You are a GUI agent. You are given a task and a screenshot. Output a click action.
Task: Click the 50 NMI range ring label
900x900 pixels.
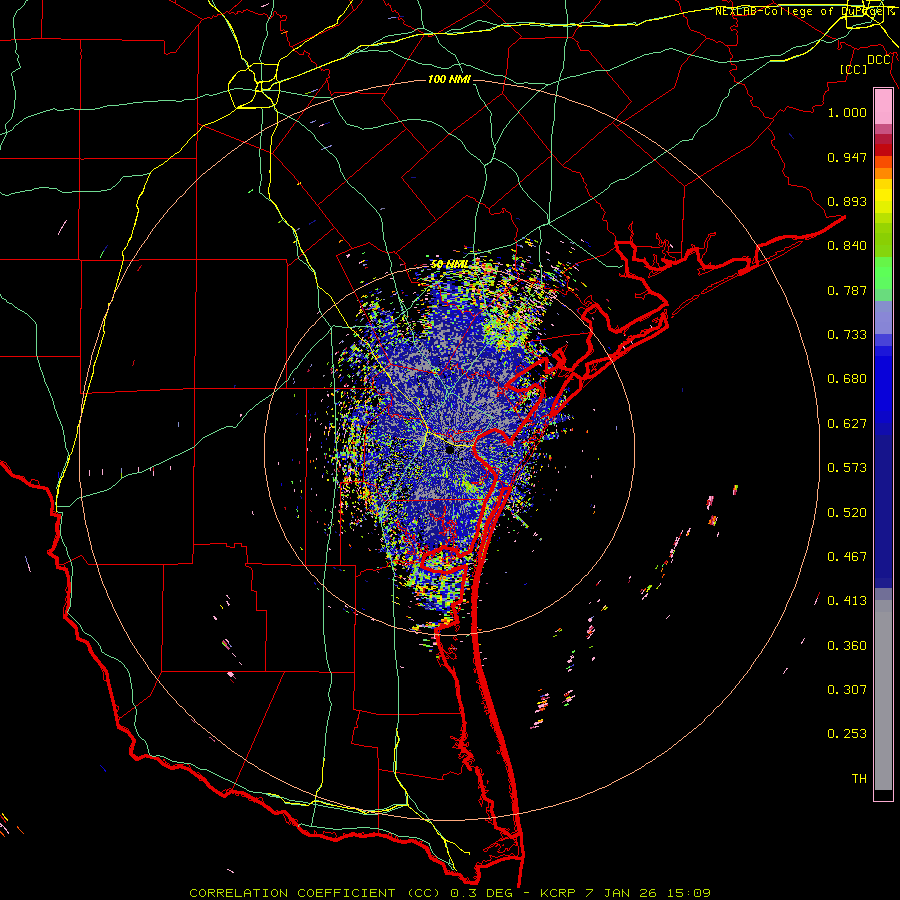pyautogui.click(x=449, y=265)
